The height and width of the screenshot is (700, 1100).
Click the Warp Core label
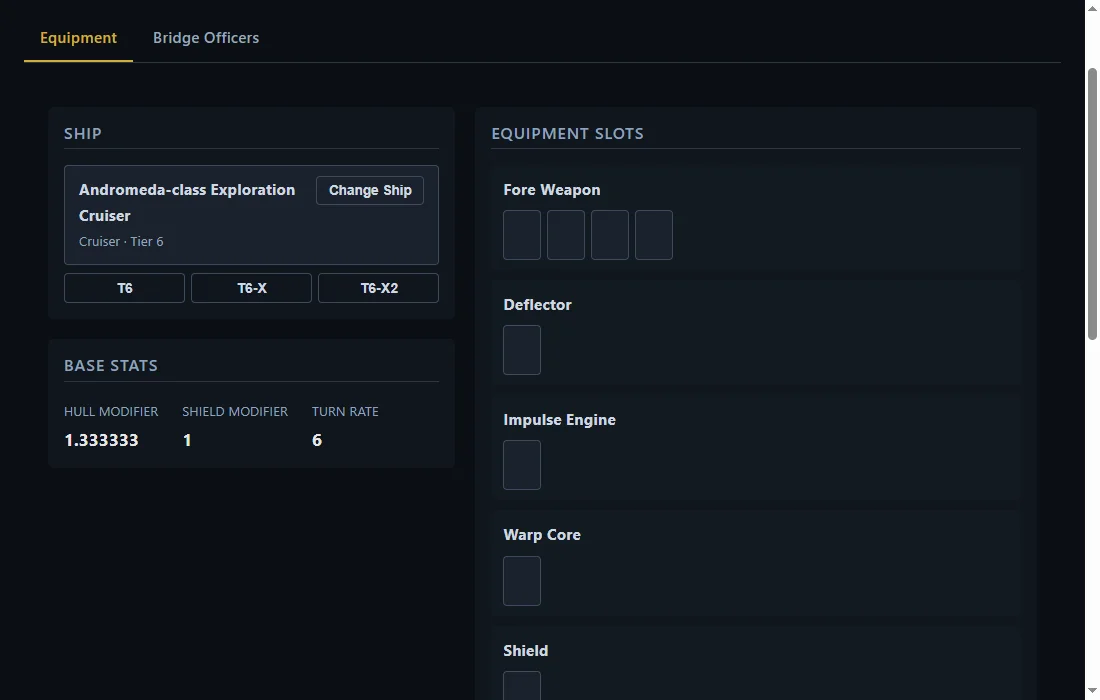pos(542,535)
